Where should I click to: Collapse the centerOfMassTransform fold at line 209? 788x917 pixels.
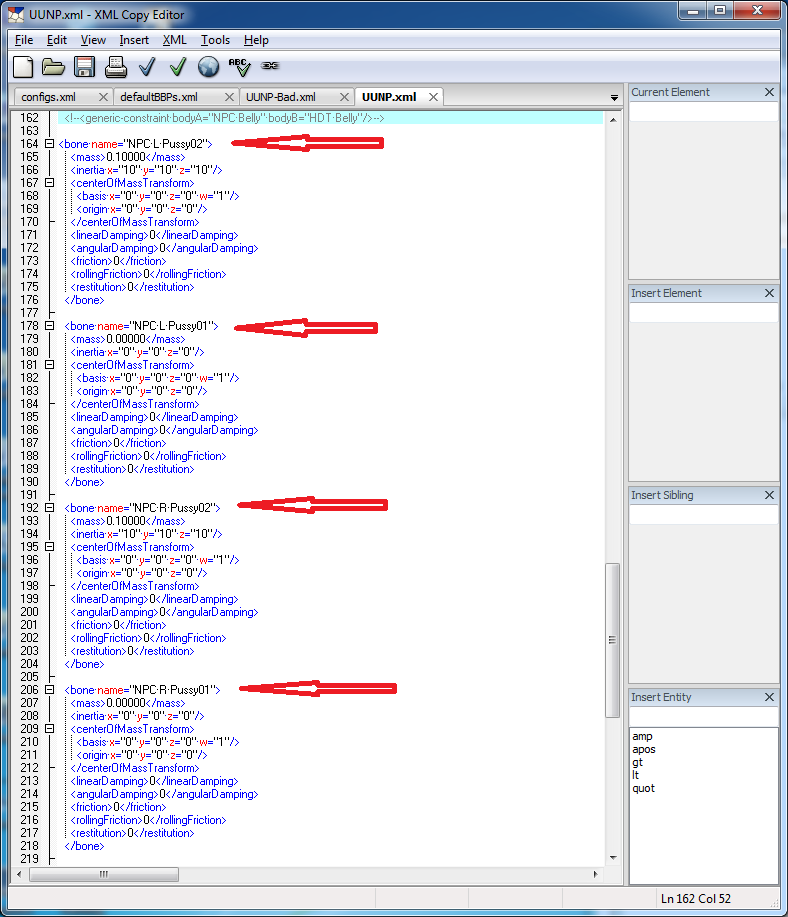click(x=50, y=729)
